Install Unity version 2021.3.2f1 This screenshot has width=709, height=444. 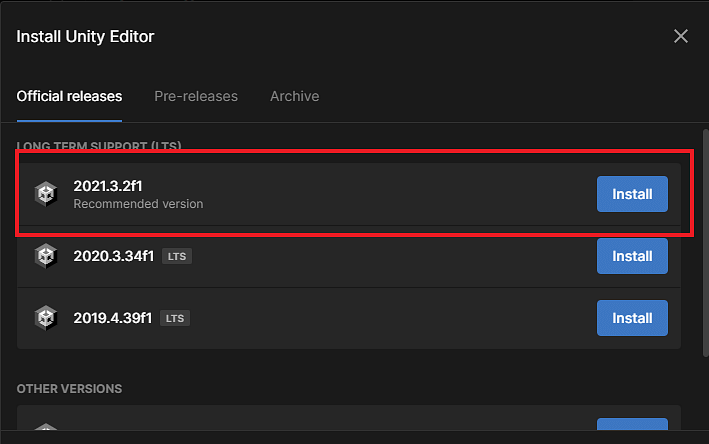click(x=632, y=194)
